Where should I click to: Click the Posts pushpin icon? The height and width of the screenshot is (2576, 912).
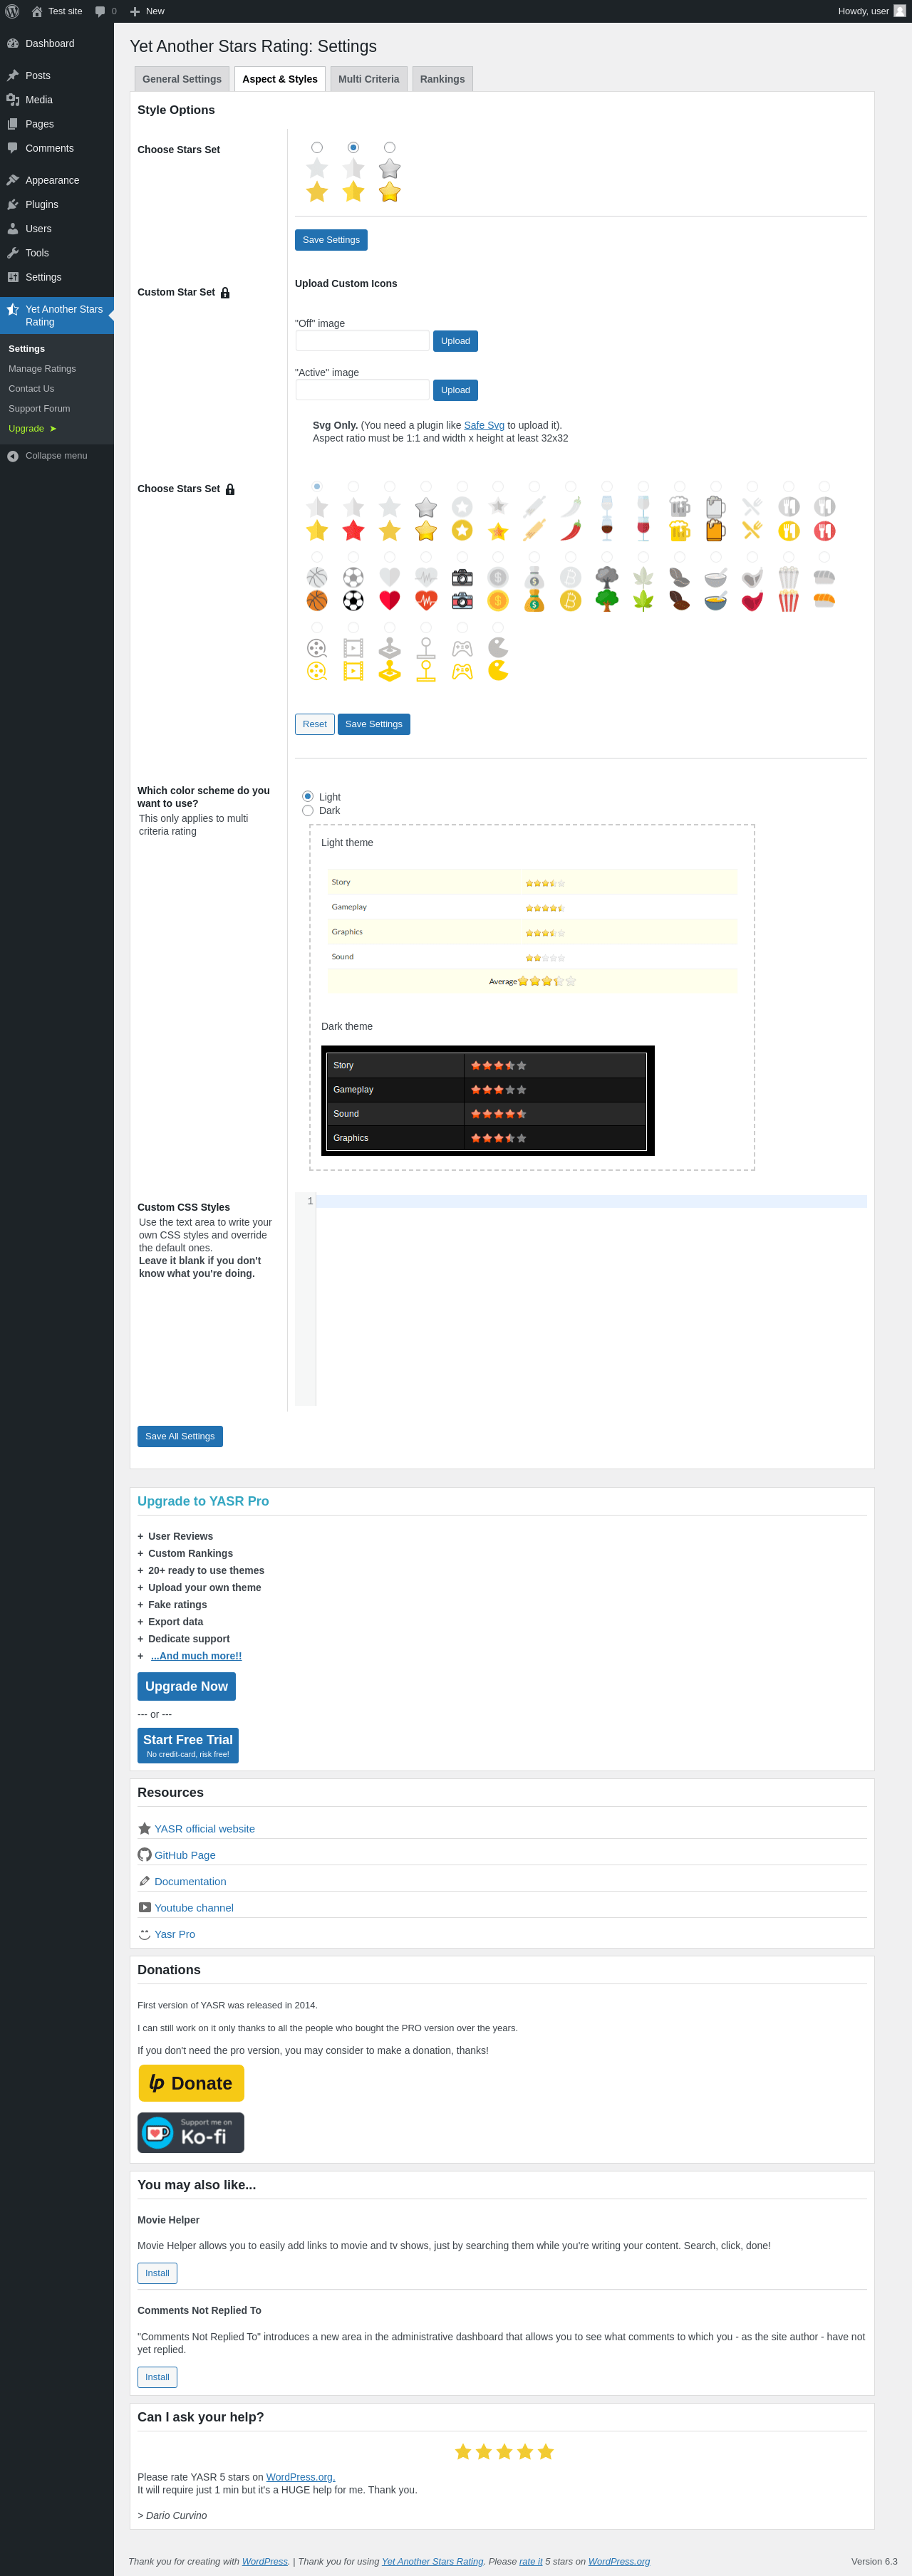tap(13, 76)
